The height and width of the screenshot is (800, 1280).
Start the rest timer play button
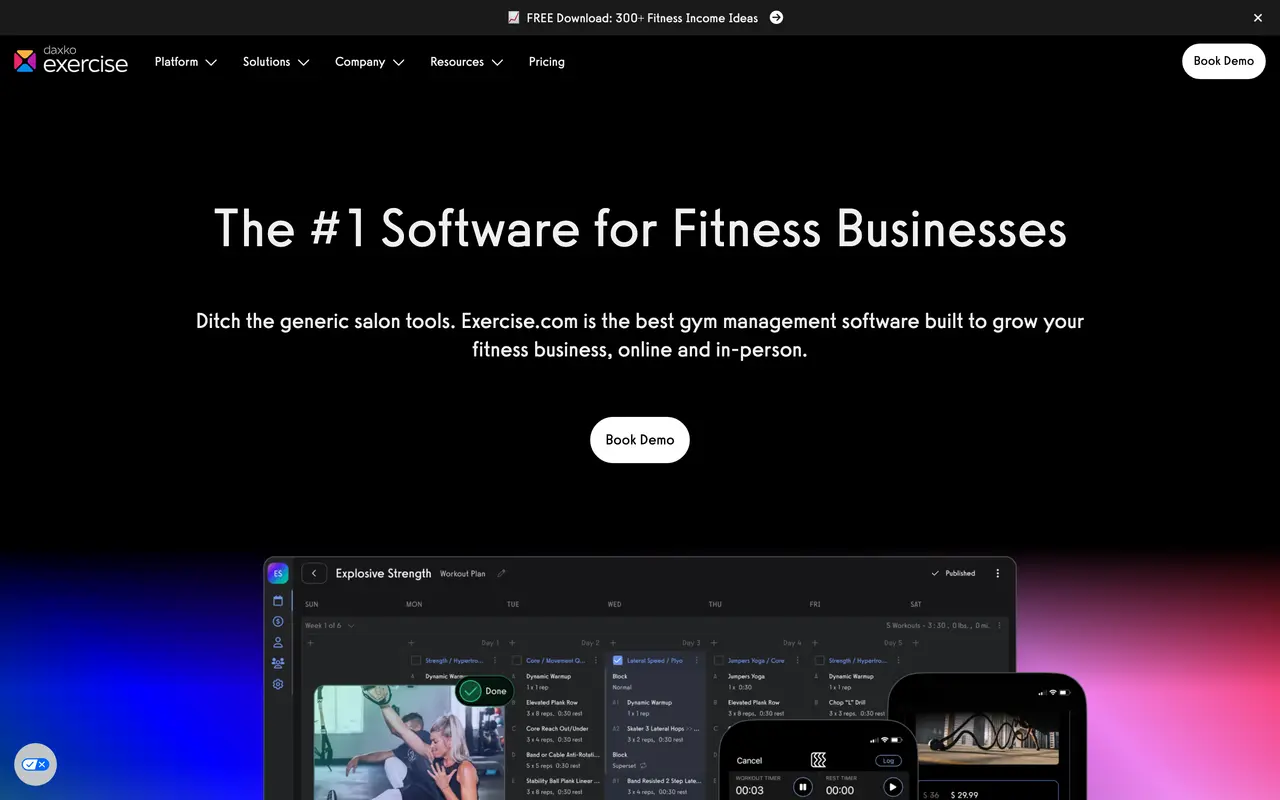(893, 787)
